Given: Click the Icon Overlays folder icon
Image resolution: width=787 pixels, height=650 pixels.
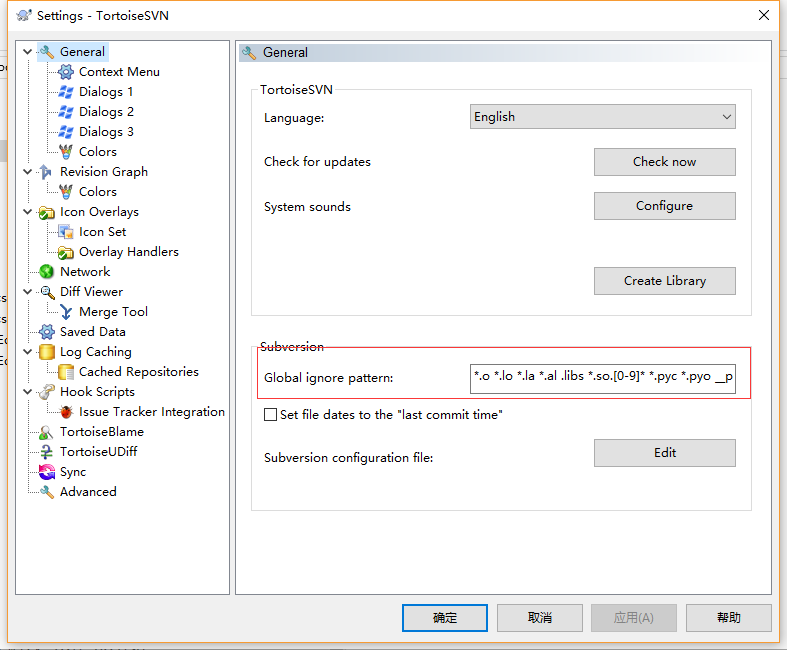Looking at the screenshot, I should tap(47, 212).
